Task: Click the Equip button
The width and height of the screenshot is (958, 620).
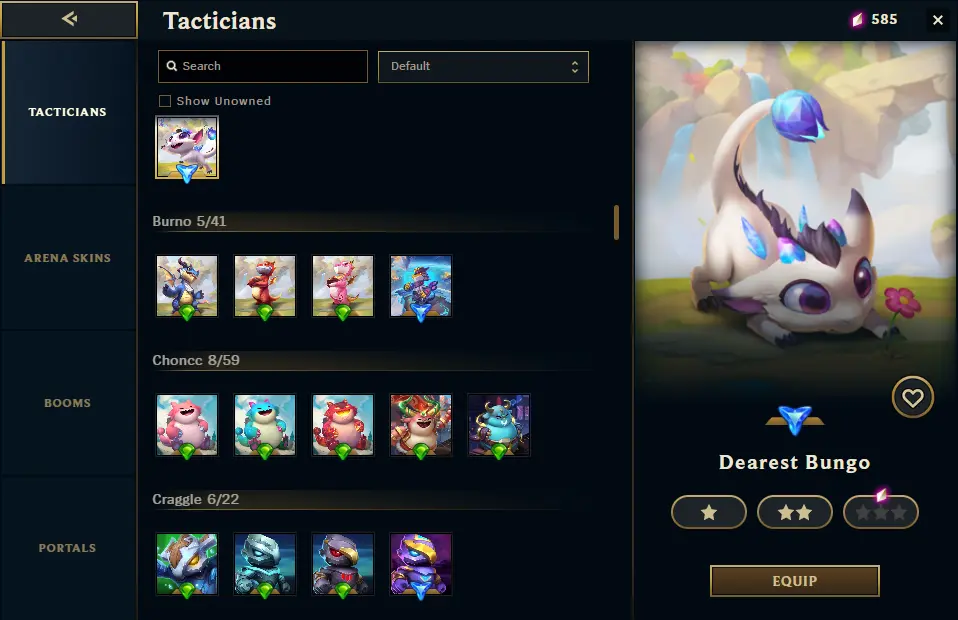Action: point(794,581)
